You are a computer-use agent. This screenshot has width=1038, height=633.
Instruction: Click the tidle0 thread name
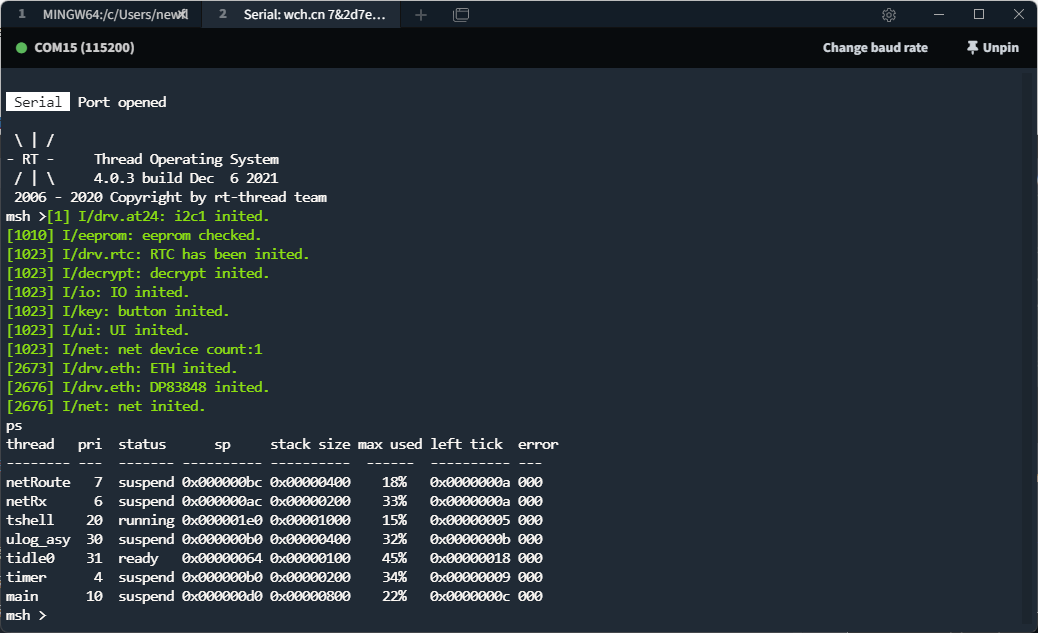pyautogui.click(x=30, y=559)
